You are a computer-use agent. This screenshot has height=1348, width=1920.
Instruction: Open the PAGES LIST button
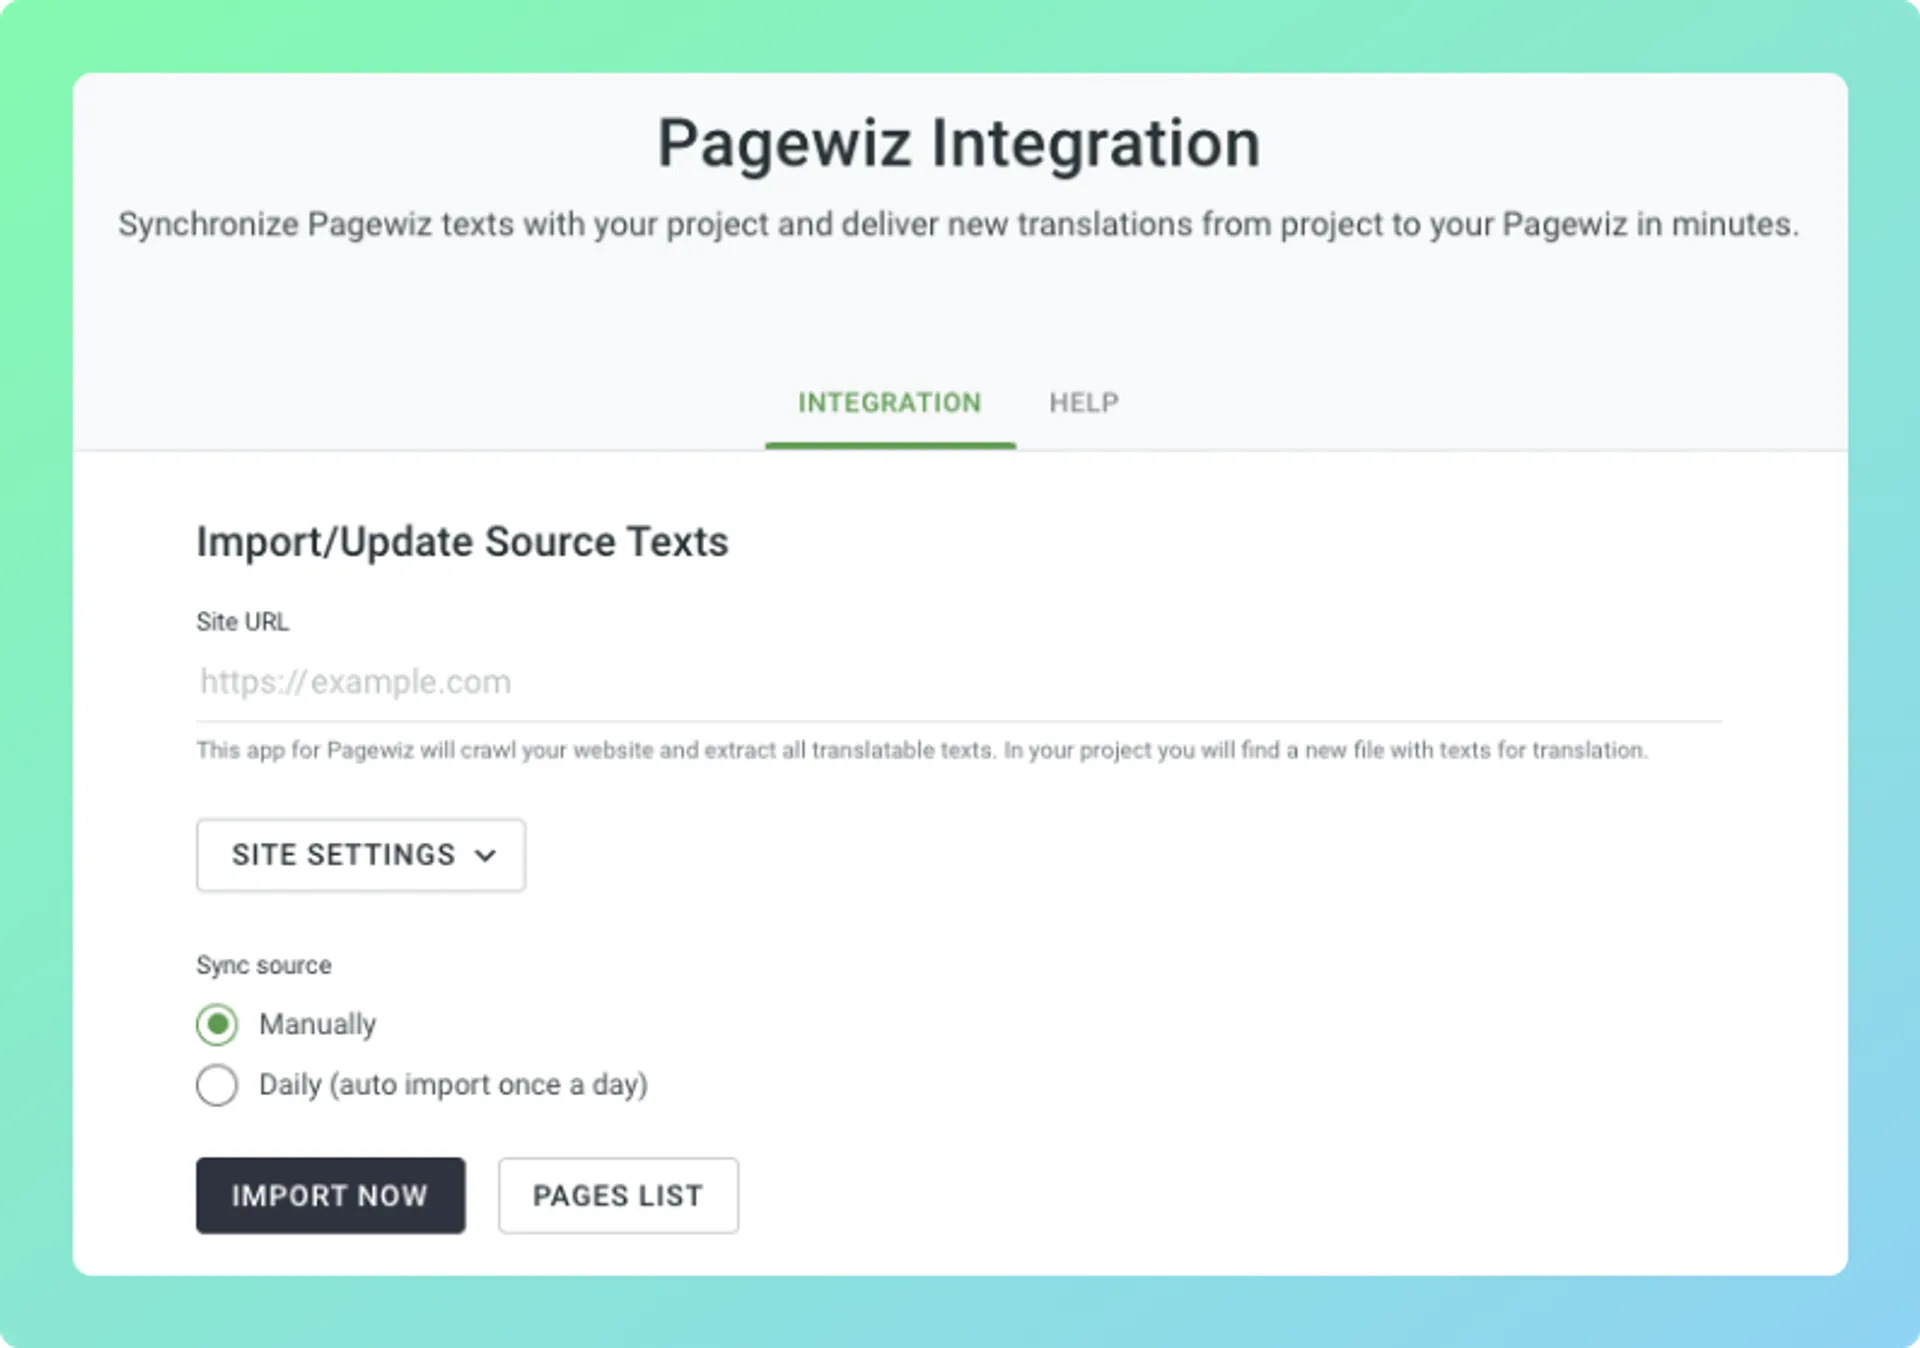(x=618, y=1196)
